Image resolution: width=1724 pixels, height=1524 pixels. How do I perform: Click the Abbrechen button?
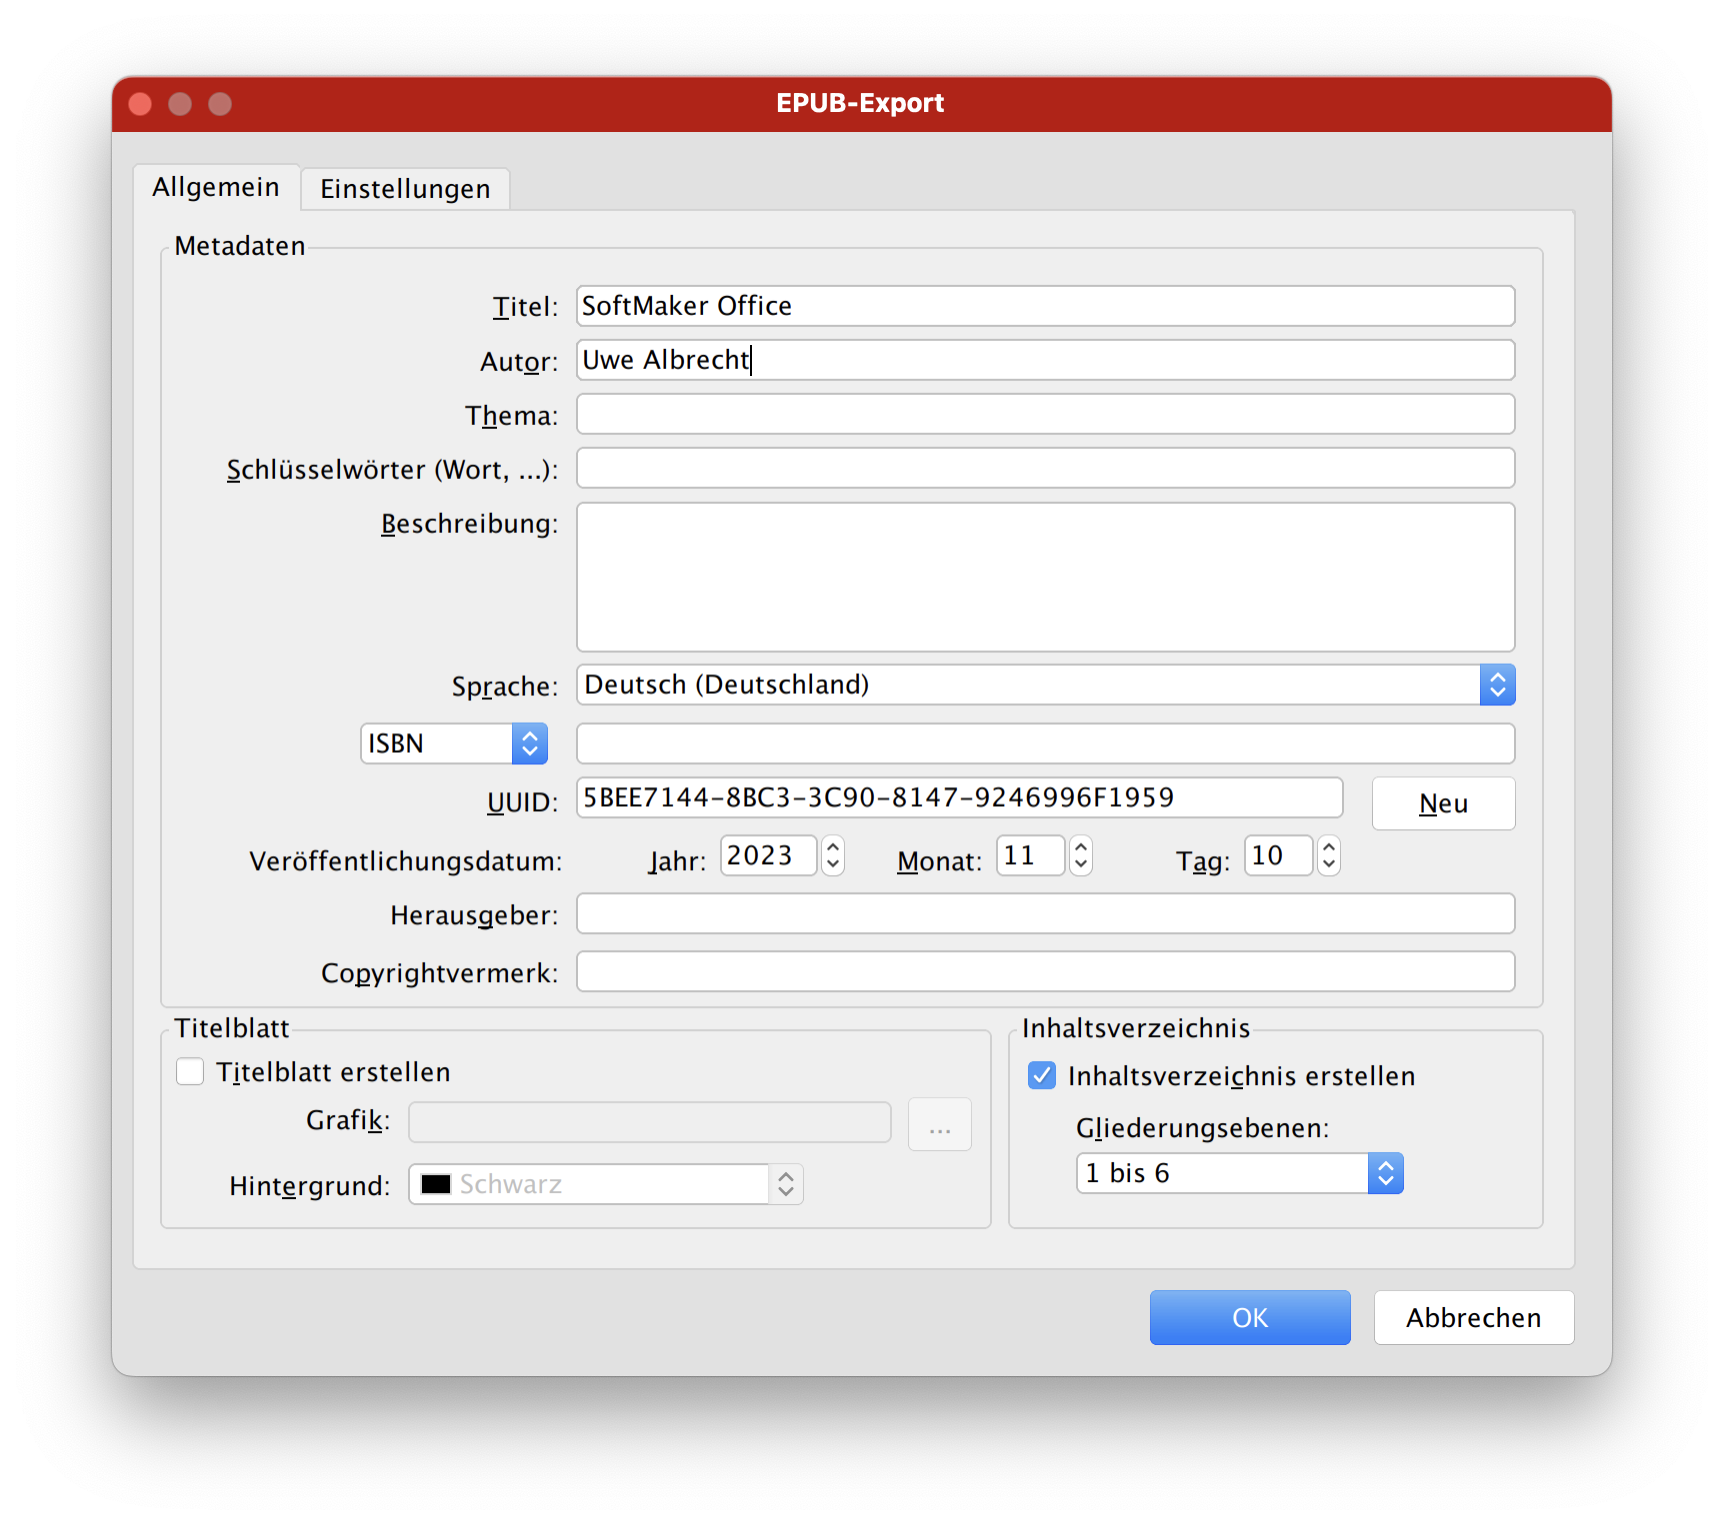1473,1317
